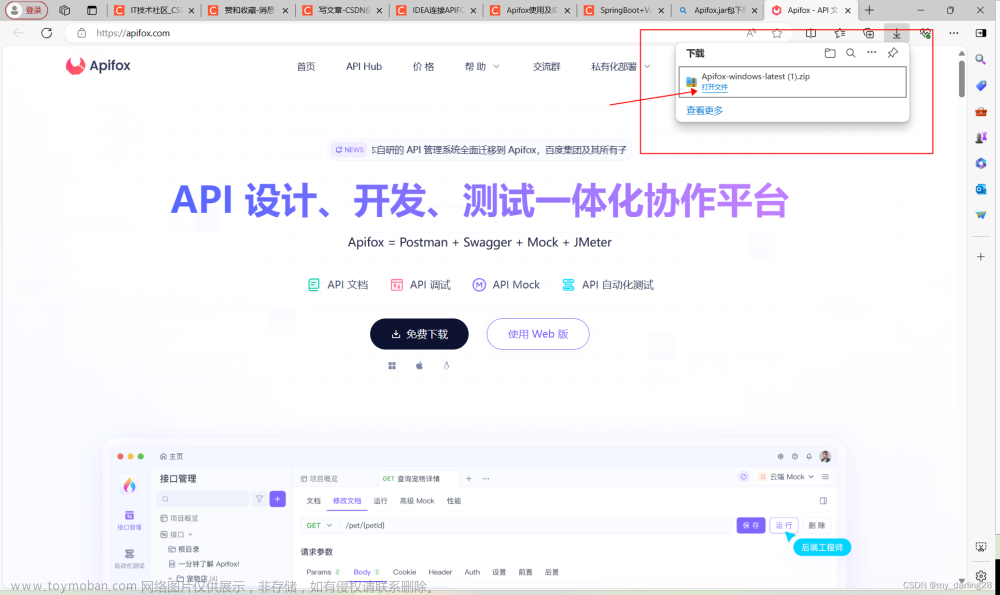Open the Collections toolbar icon
Screen dimensions: 1000x595
pos(869,33)
